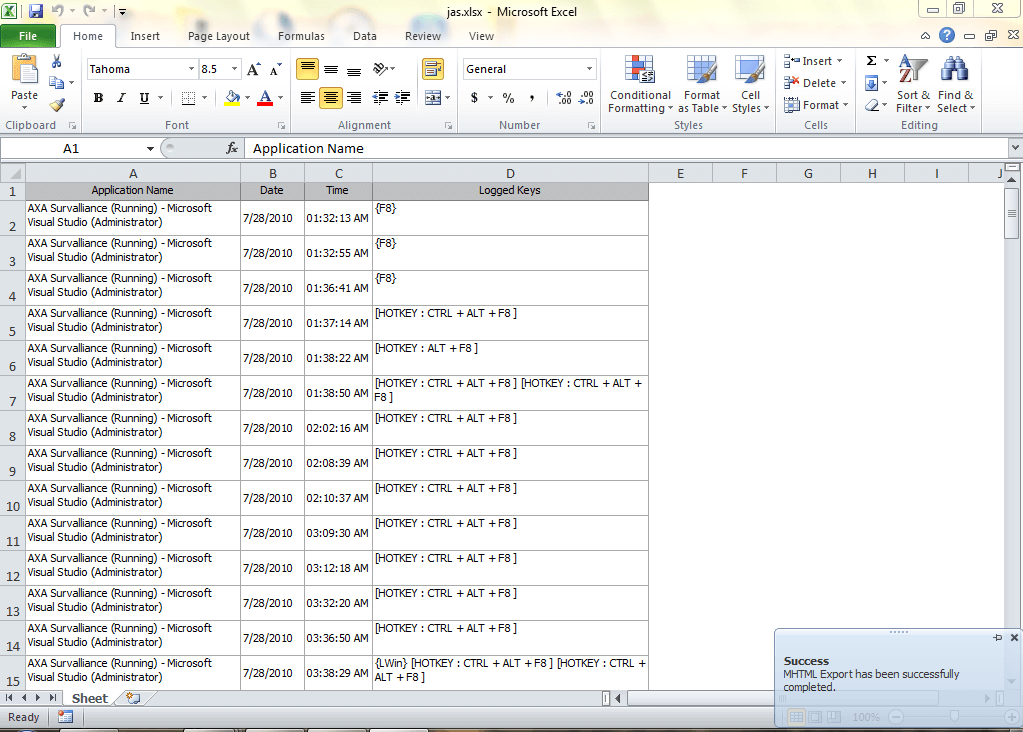This screenshot has width=1023, height=732.
Task: Open the Tahoma font name dropdown
Action: [x=191, y=69]
